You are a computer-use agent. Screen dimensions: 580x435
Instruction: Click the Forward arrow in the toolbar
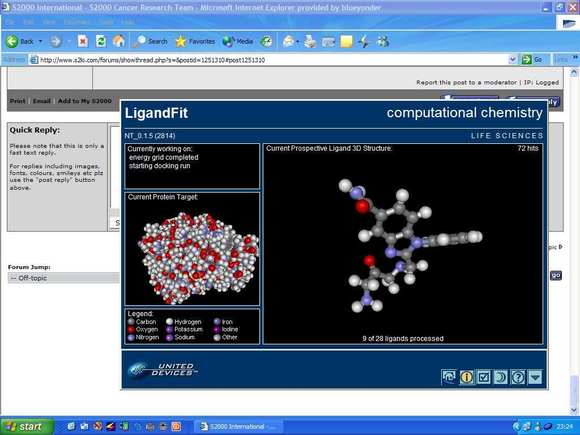(x=55, y=41)
